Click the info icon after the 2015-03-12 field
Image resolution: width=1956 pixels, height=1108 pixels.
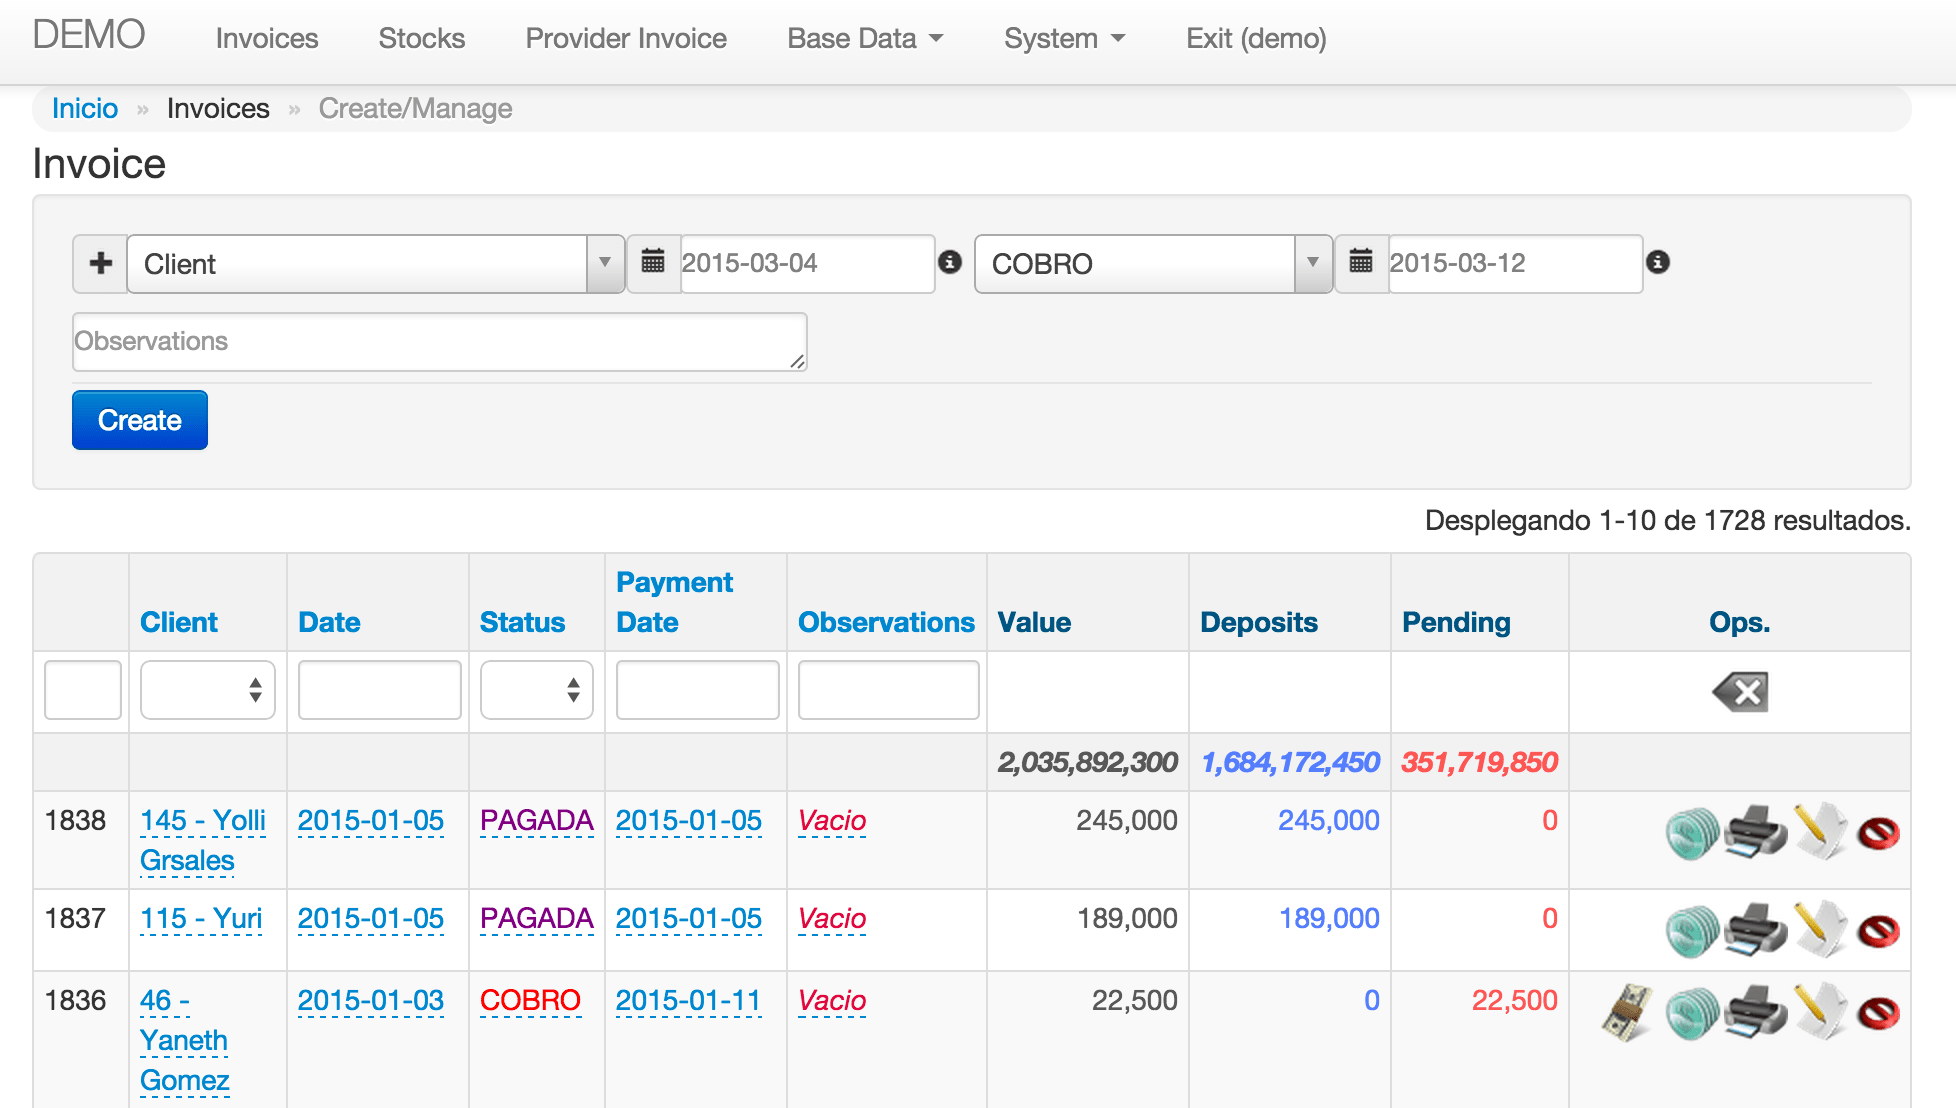(x=1658, y=262)
